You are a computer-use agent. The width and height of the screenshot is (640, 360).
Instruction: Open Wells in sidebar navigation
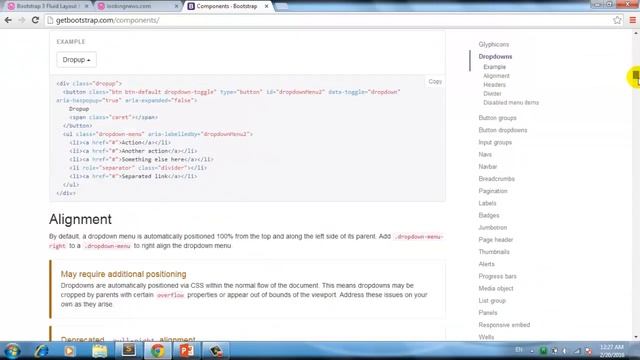[x=486, y=337]
